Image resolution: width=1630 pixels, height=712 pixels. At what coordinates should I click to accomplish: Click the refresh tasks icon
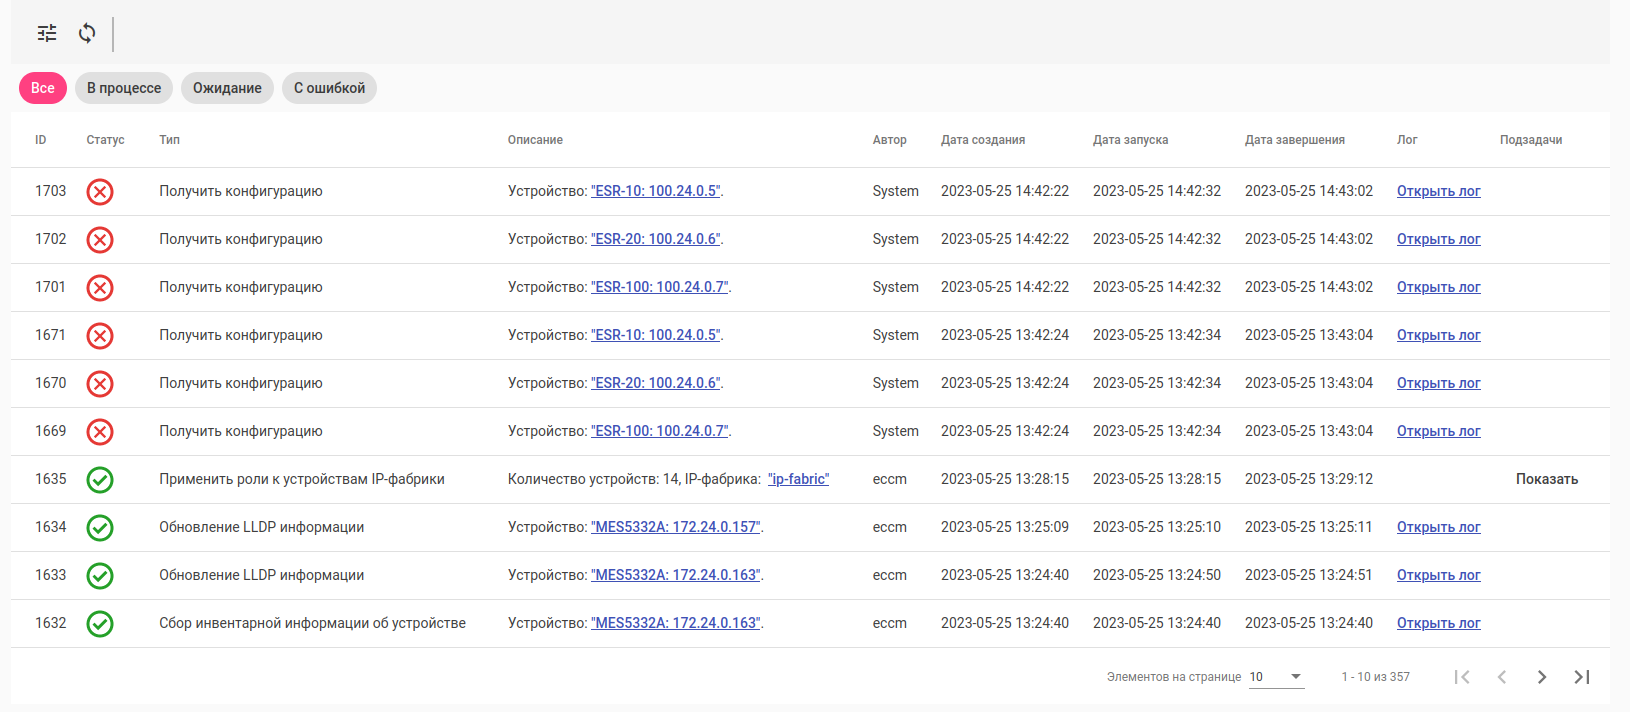(87, 33)
